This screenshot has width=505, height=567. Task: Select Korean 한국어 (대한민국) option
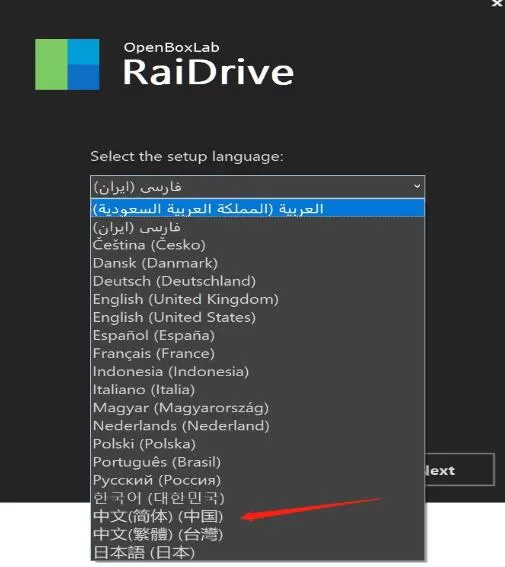point(258,498)
